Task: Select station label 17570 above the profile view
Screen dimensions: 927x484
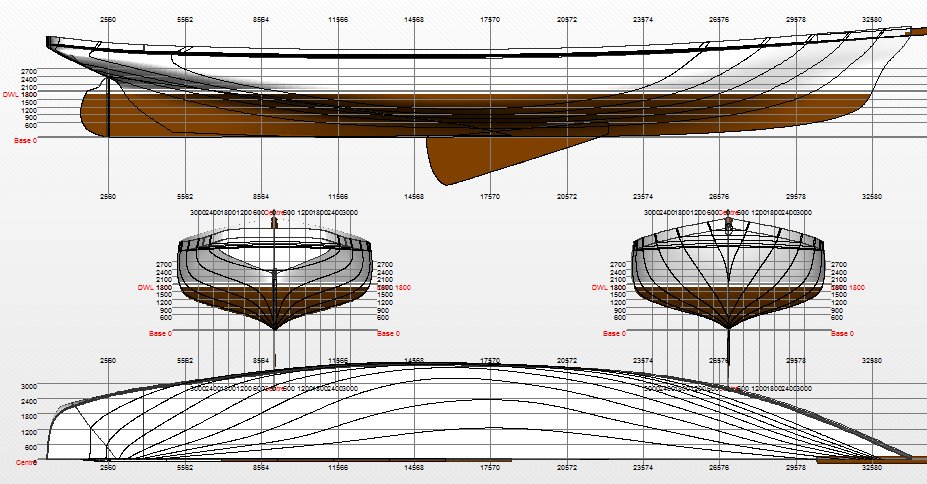Action: (490, 19)
